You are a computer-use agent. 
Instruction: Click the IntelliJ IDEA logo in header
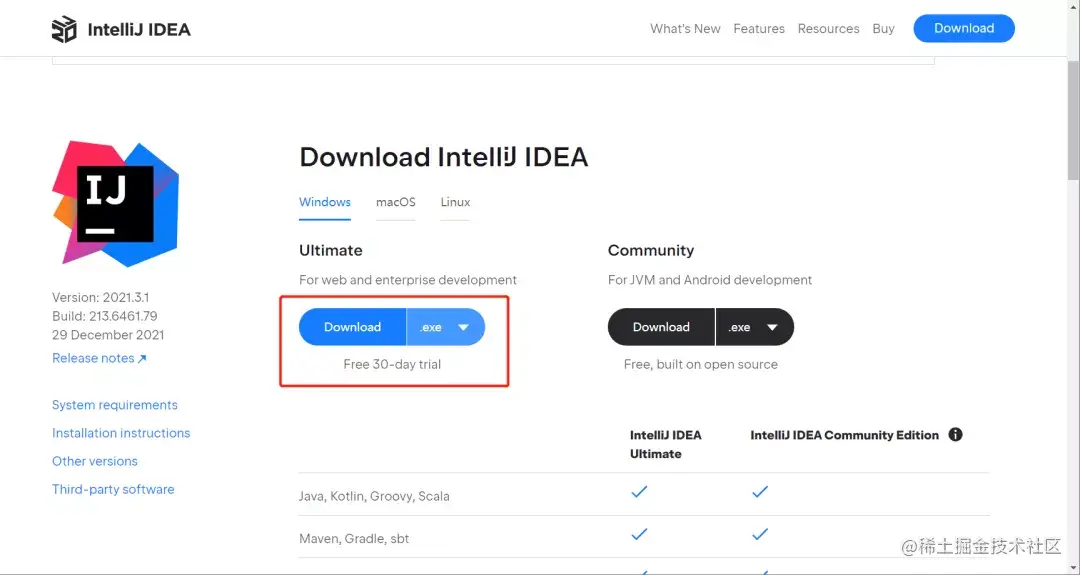[121, 29]
